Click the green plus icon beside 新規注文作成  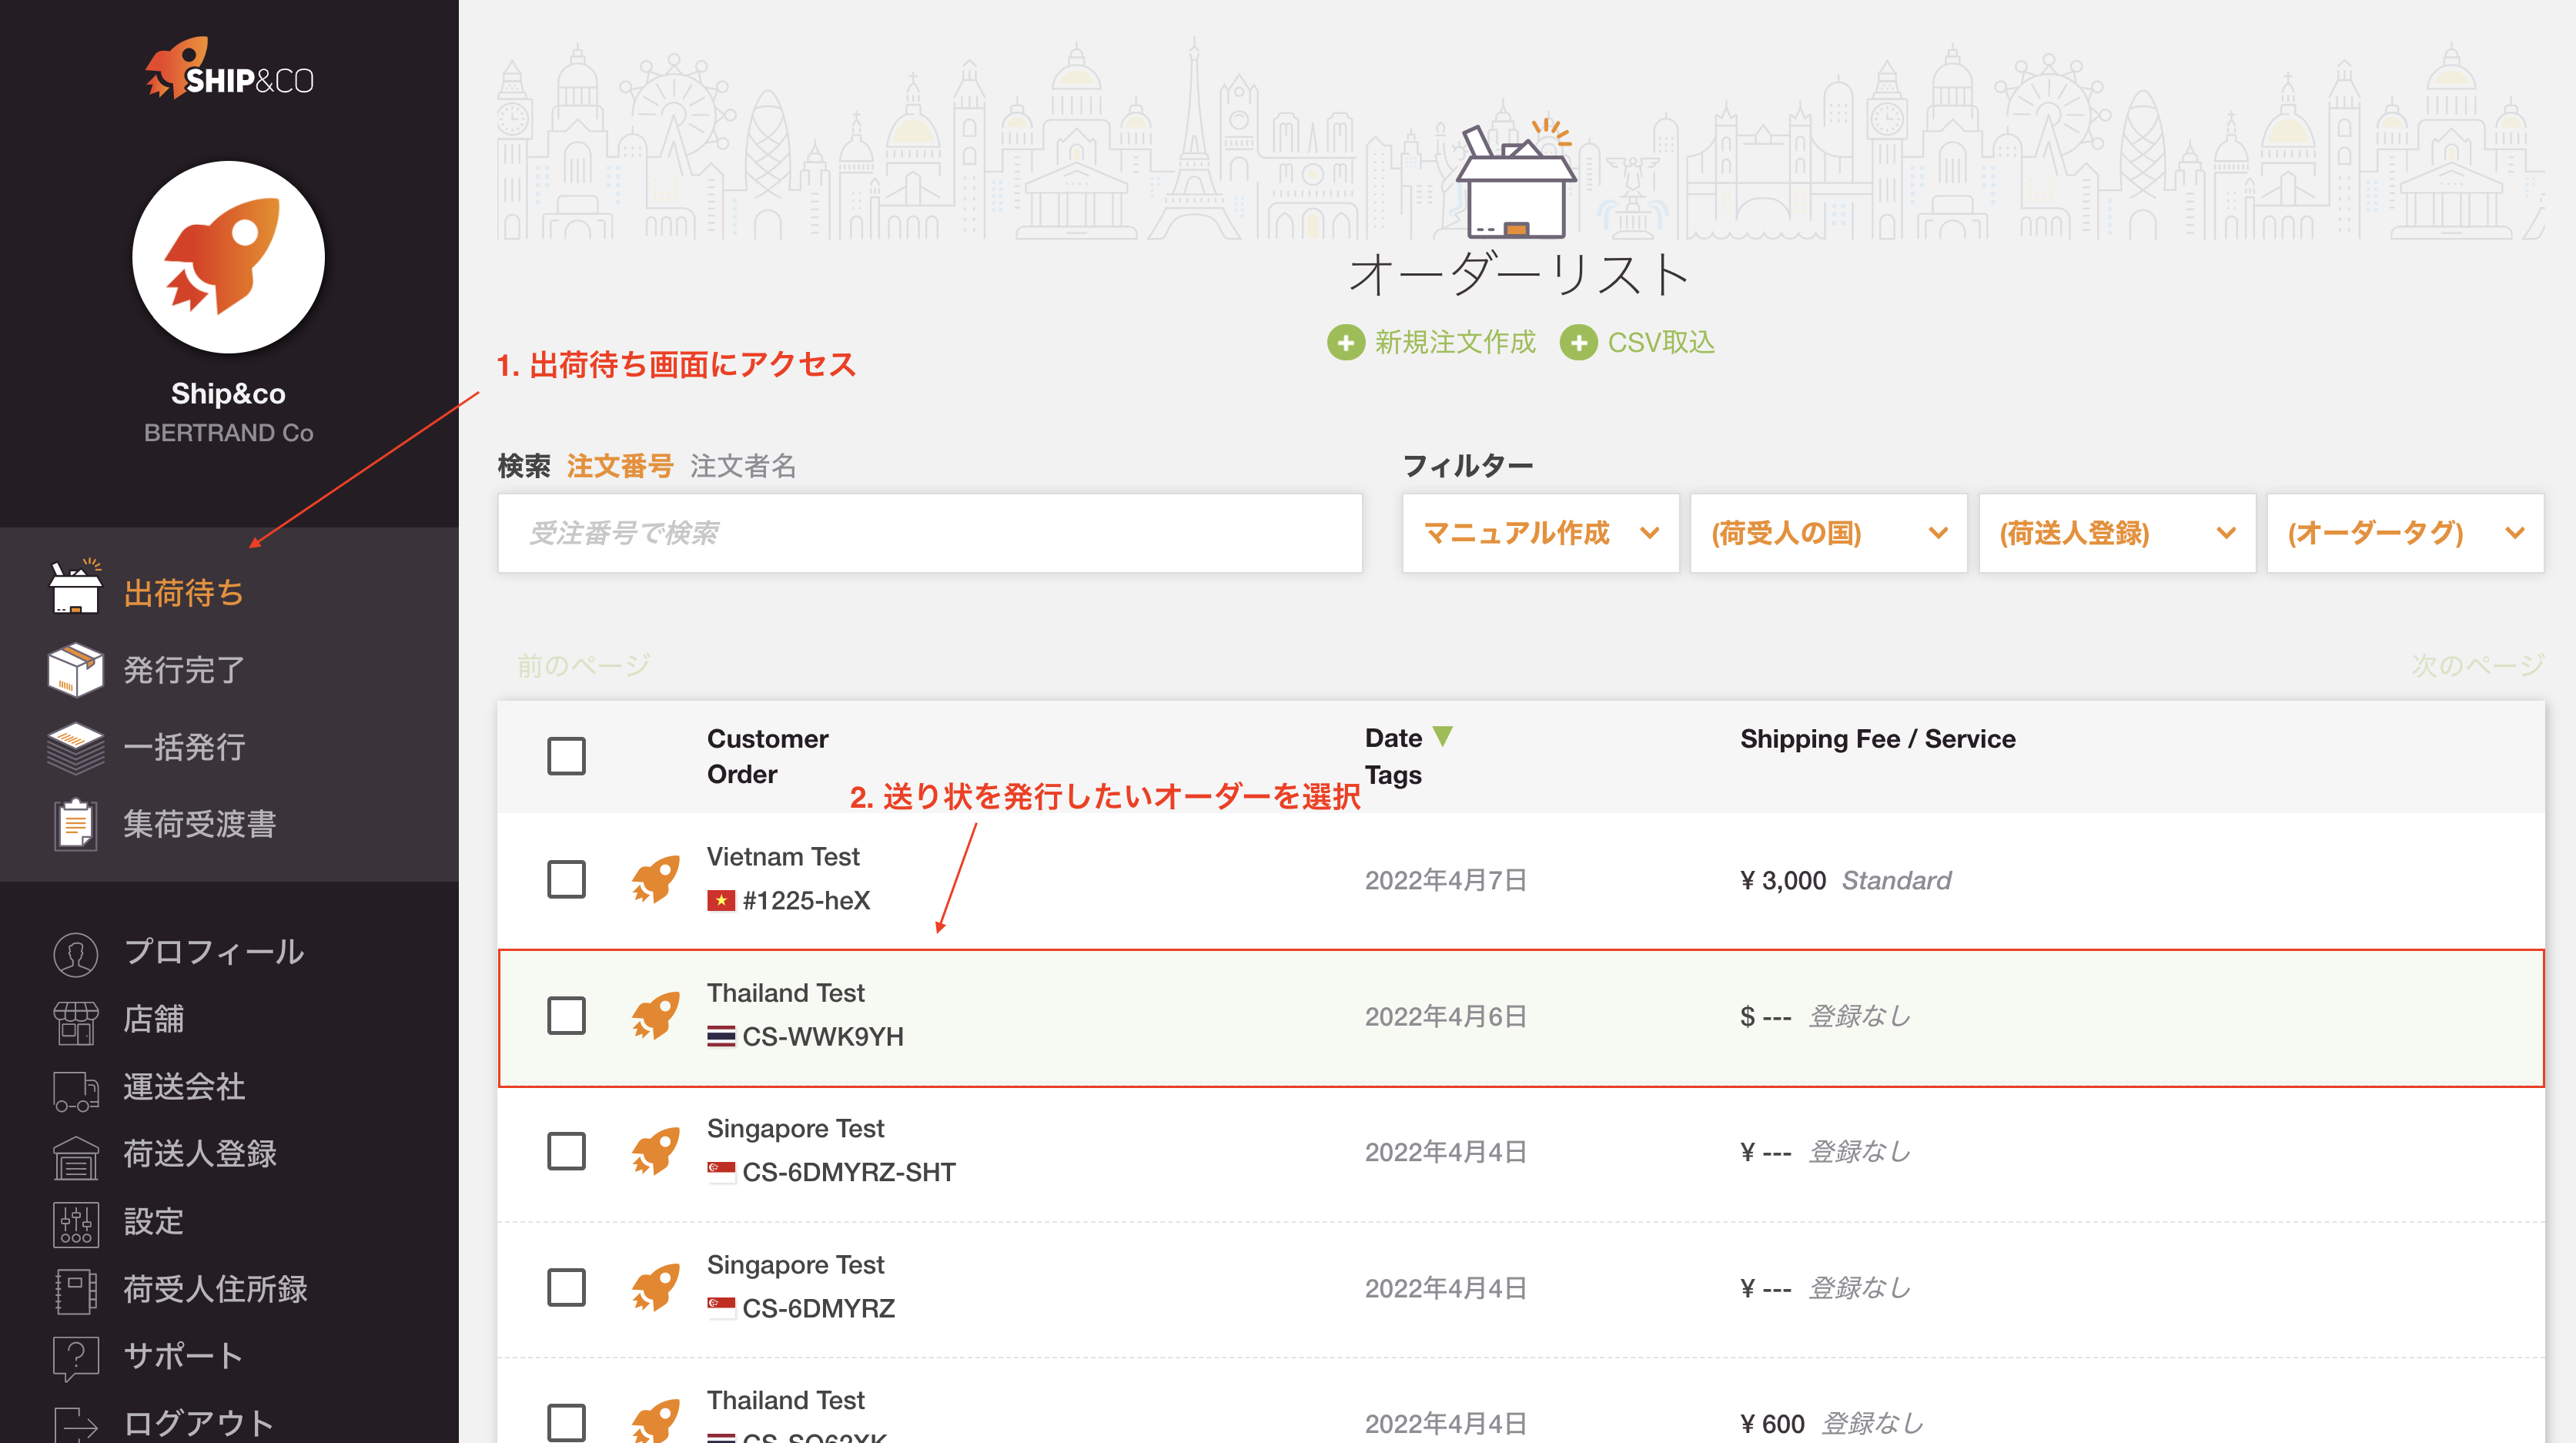click(x=1346, y=343)
